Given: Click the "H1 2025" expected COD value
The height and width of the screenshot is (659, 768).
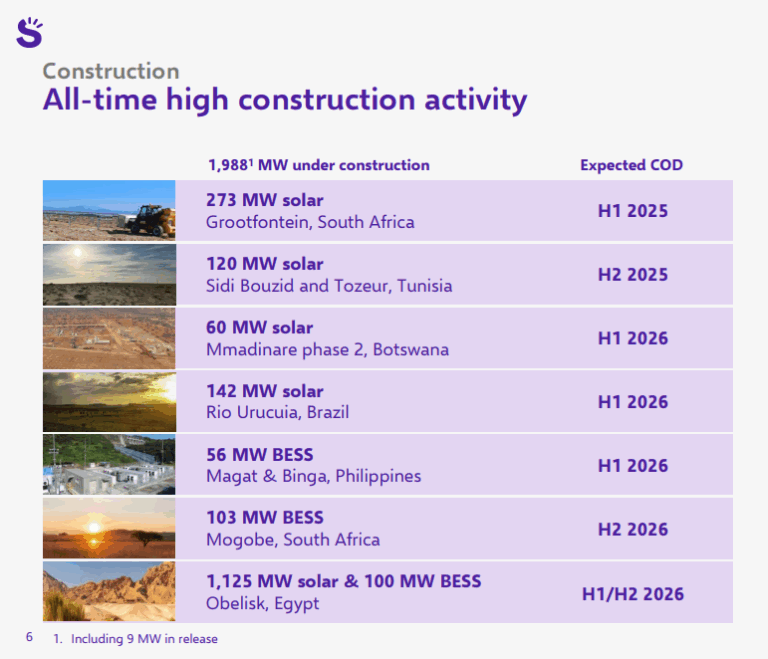Looking at the screenshot, I should click(x=632, y=211).
